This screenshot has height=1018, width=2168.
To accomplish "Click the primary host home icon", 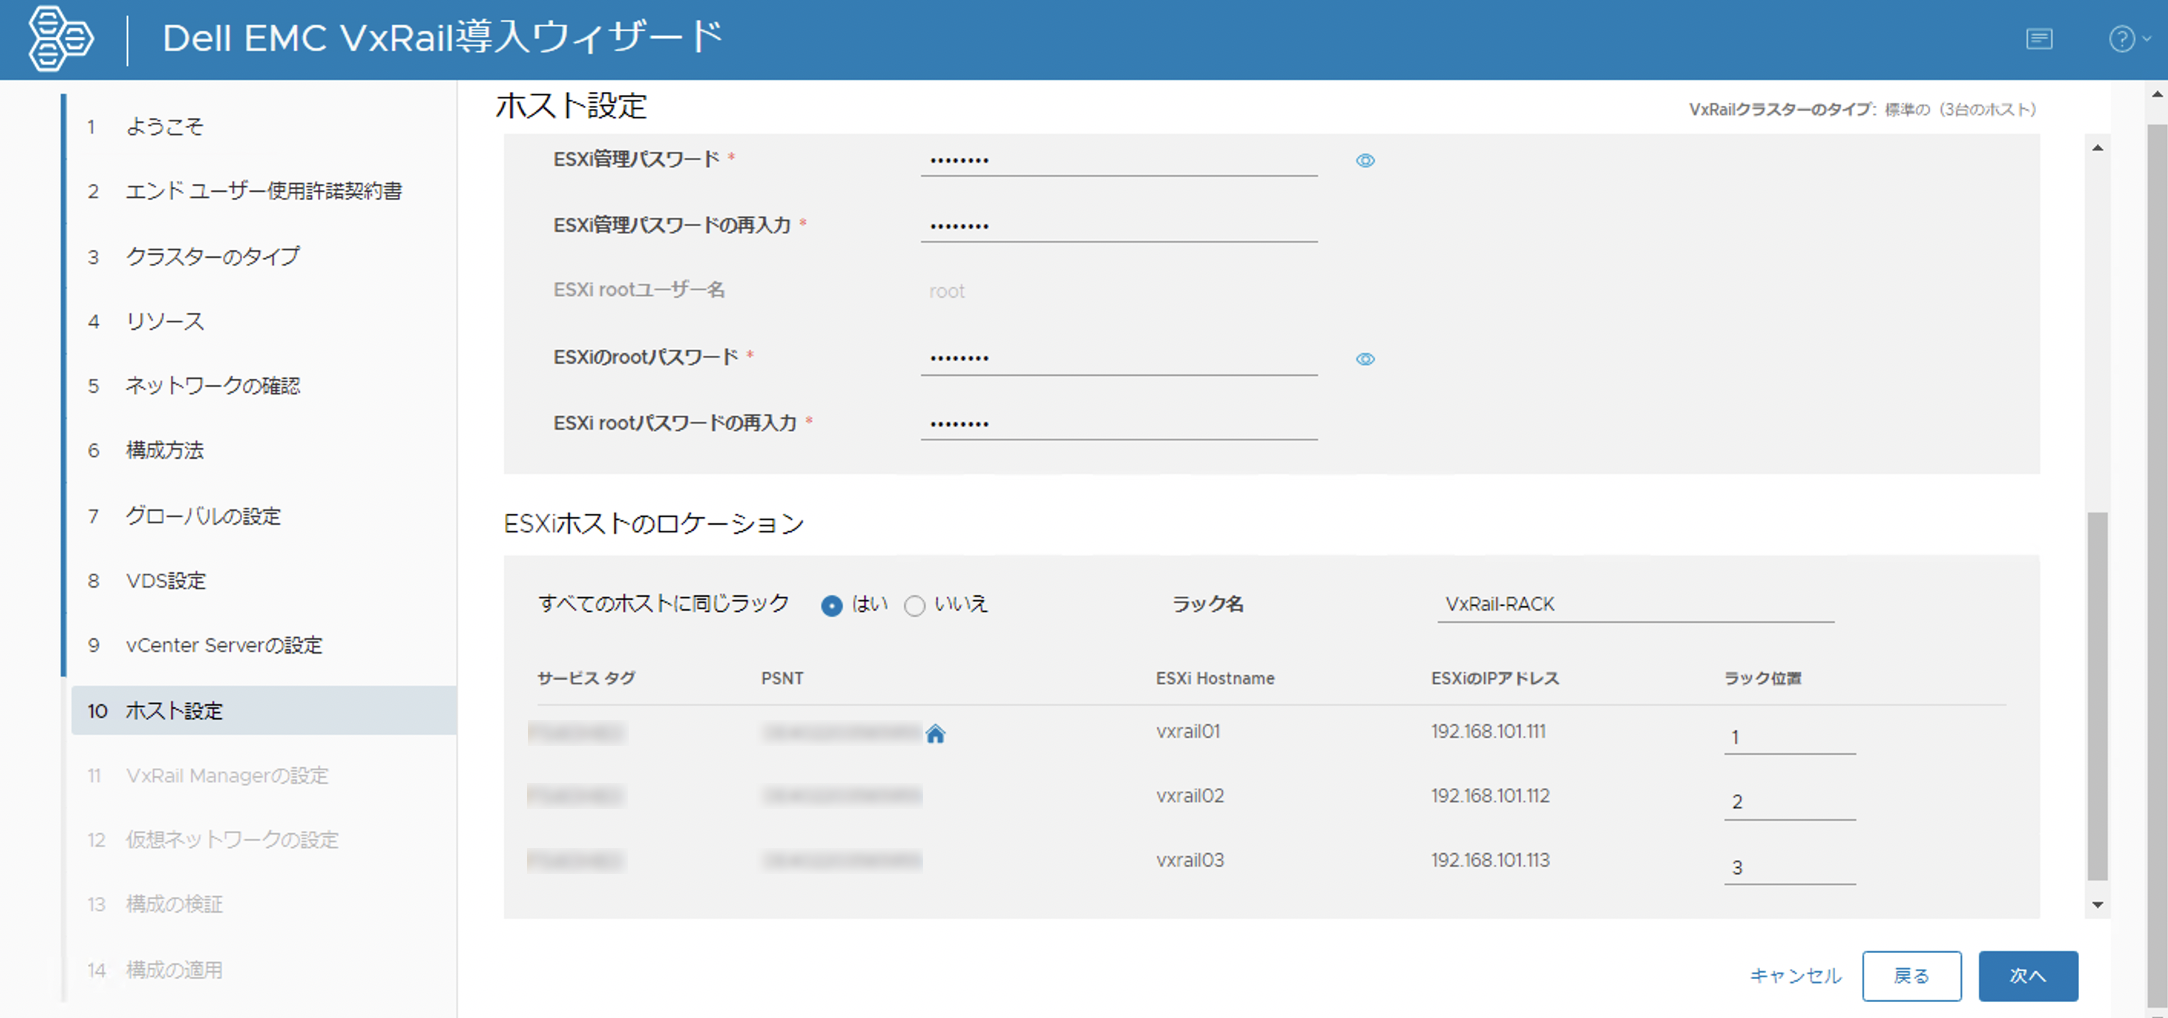I will click(935, 734).
